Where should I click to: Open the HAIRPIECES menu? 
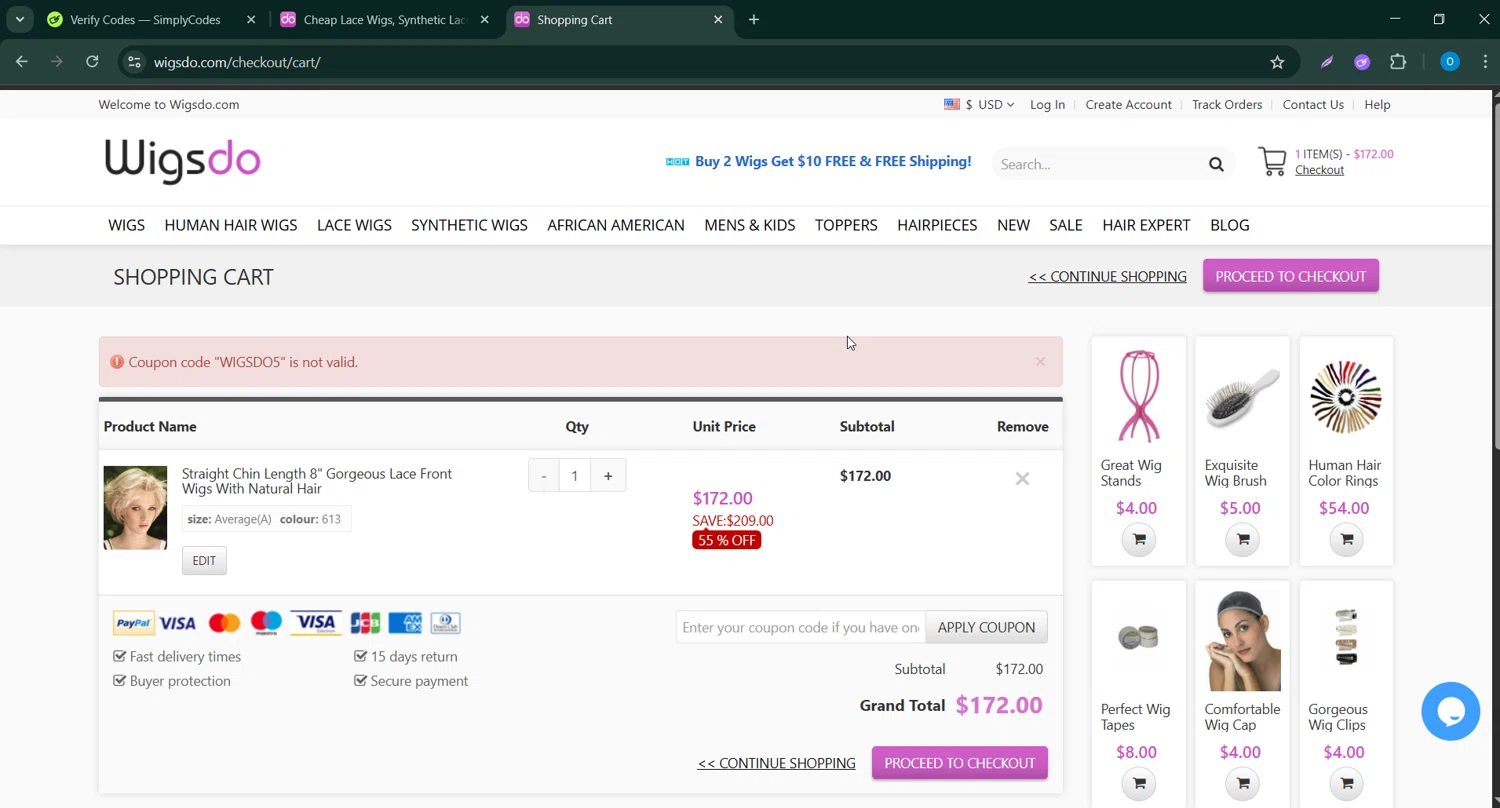click(x=937, y=225)
